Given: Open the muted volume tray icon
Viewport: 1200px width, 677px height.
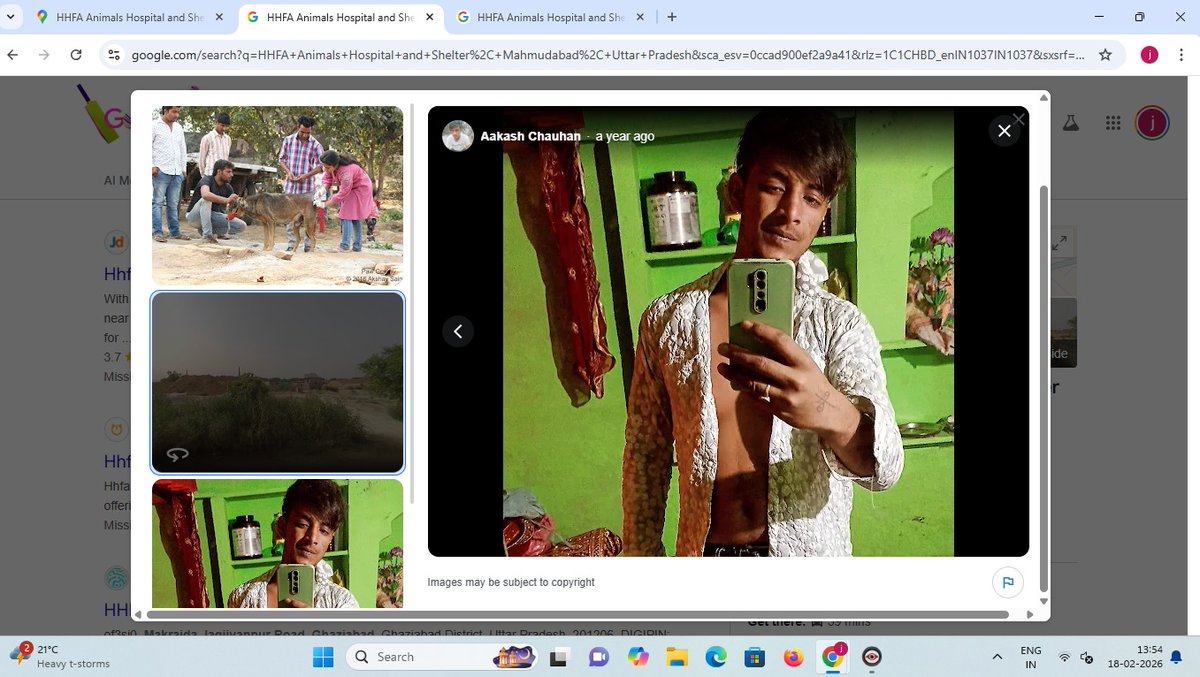Looking at the screenshot, I should (x=1087, y=657).
